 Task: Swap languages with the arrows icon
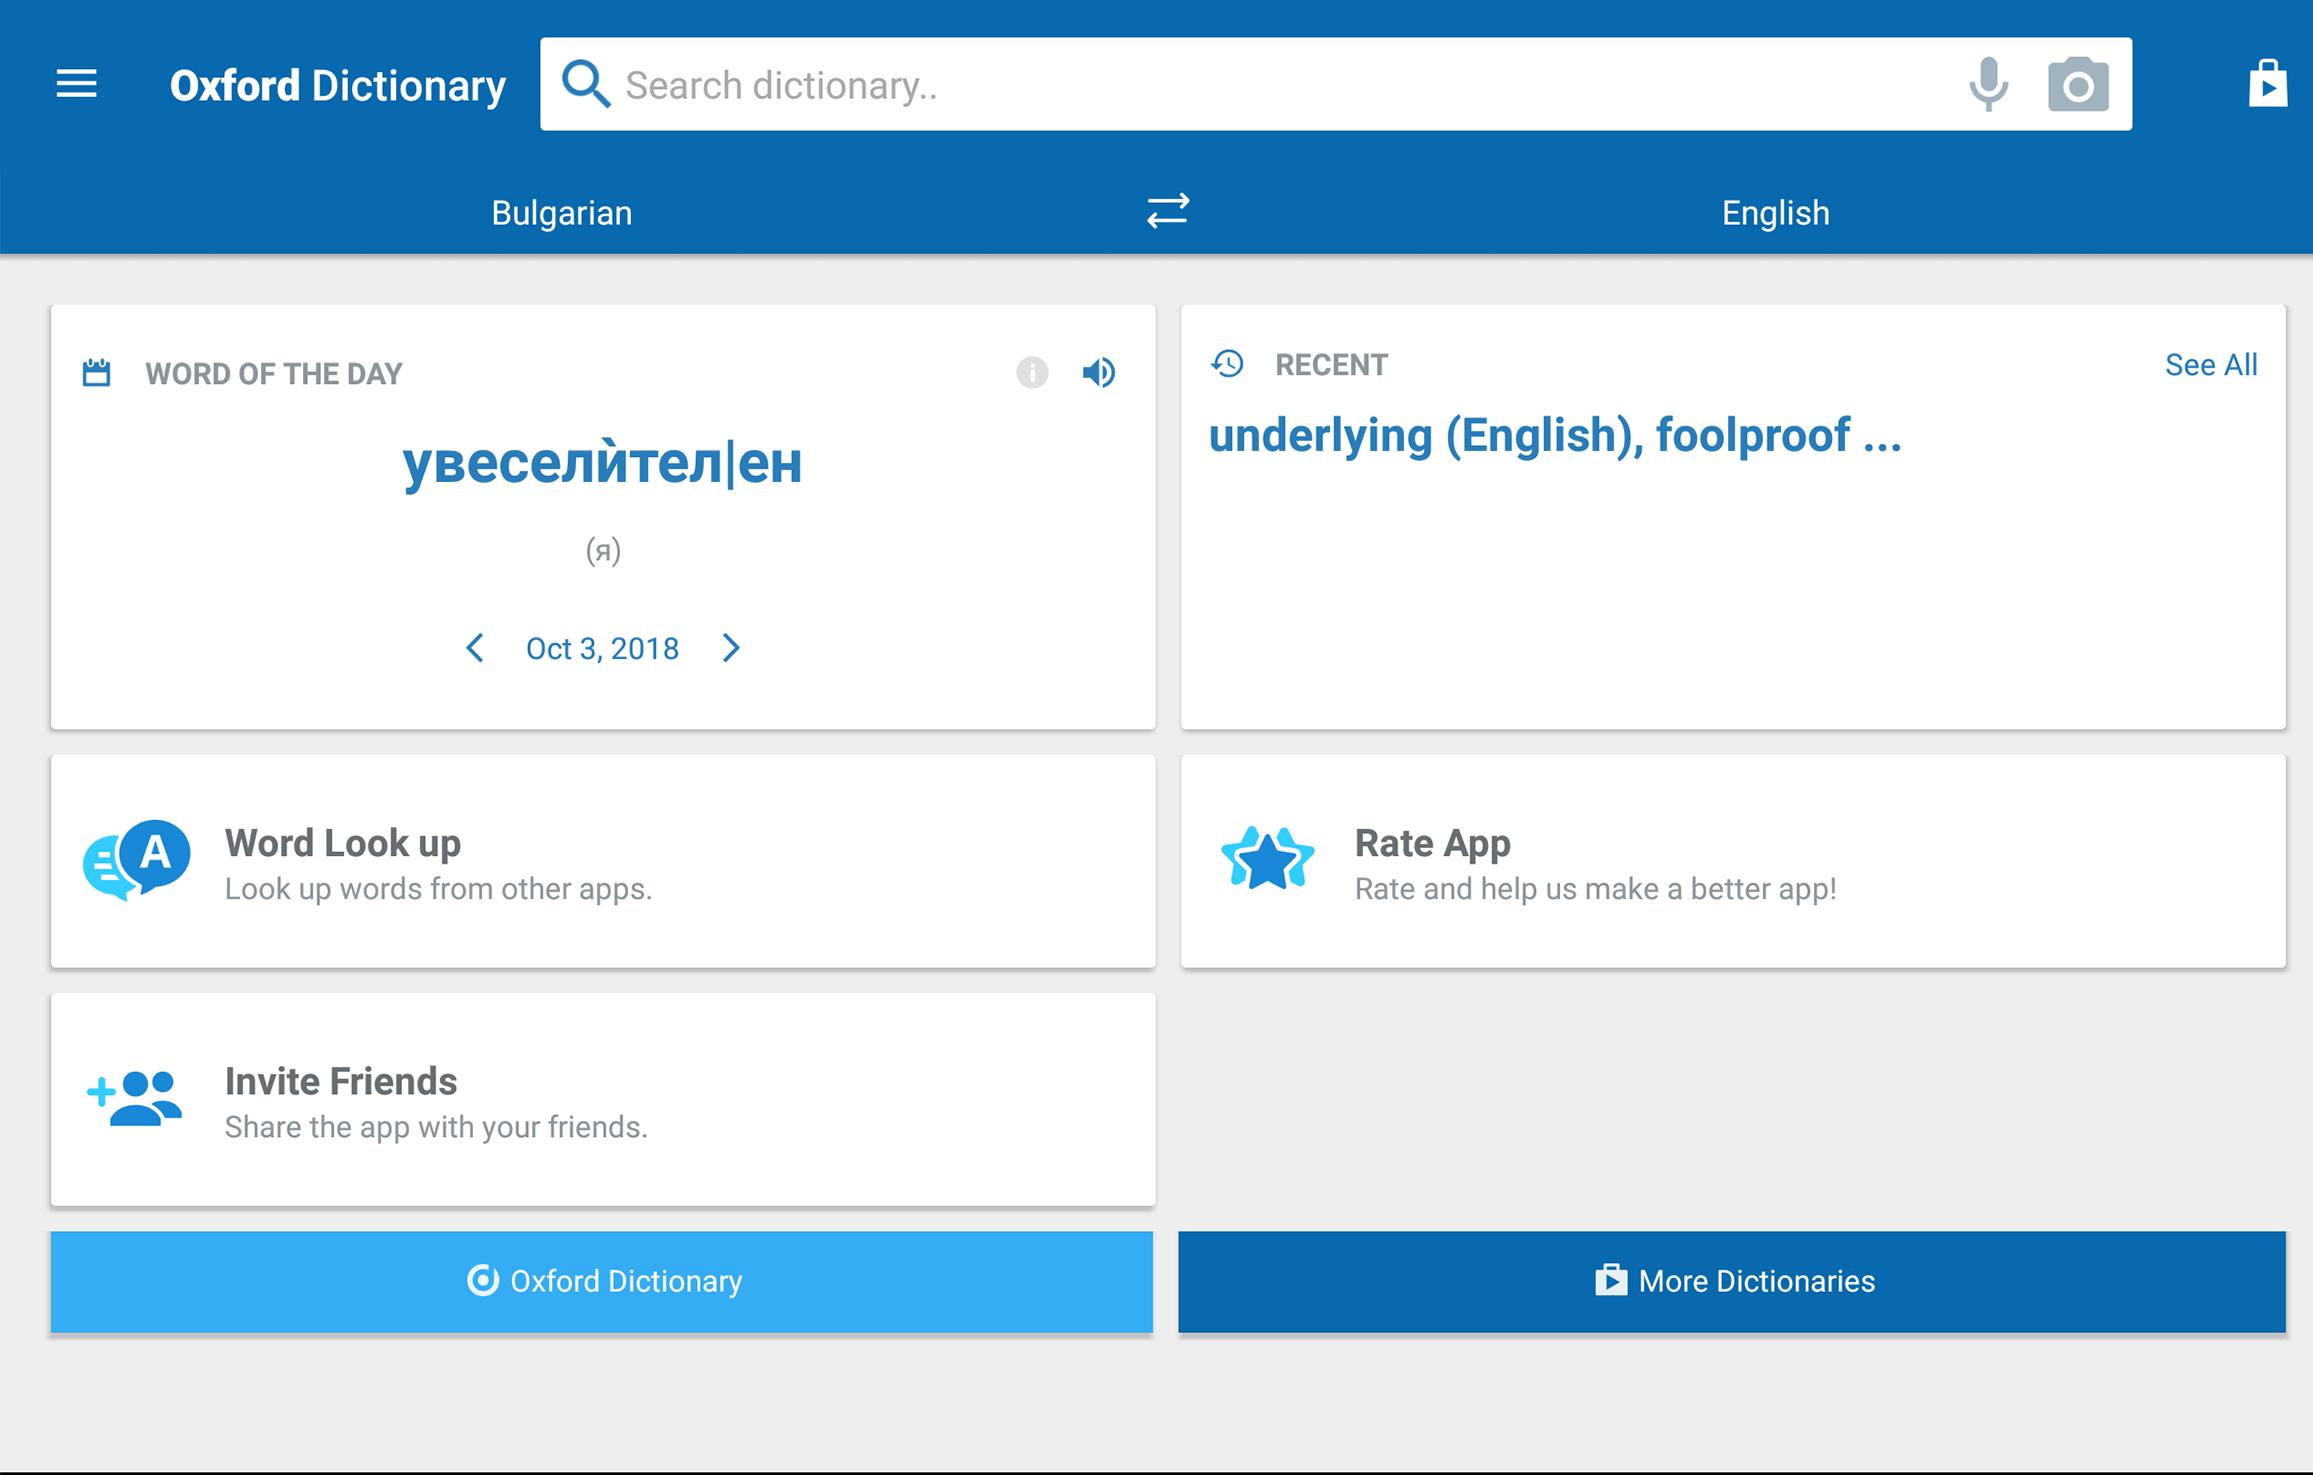click(1167, 211)
